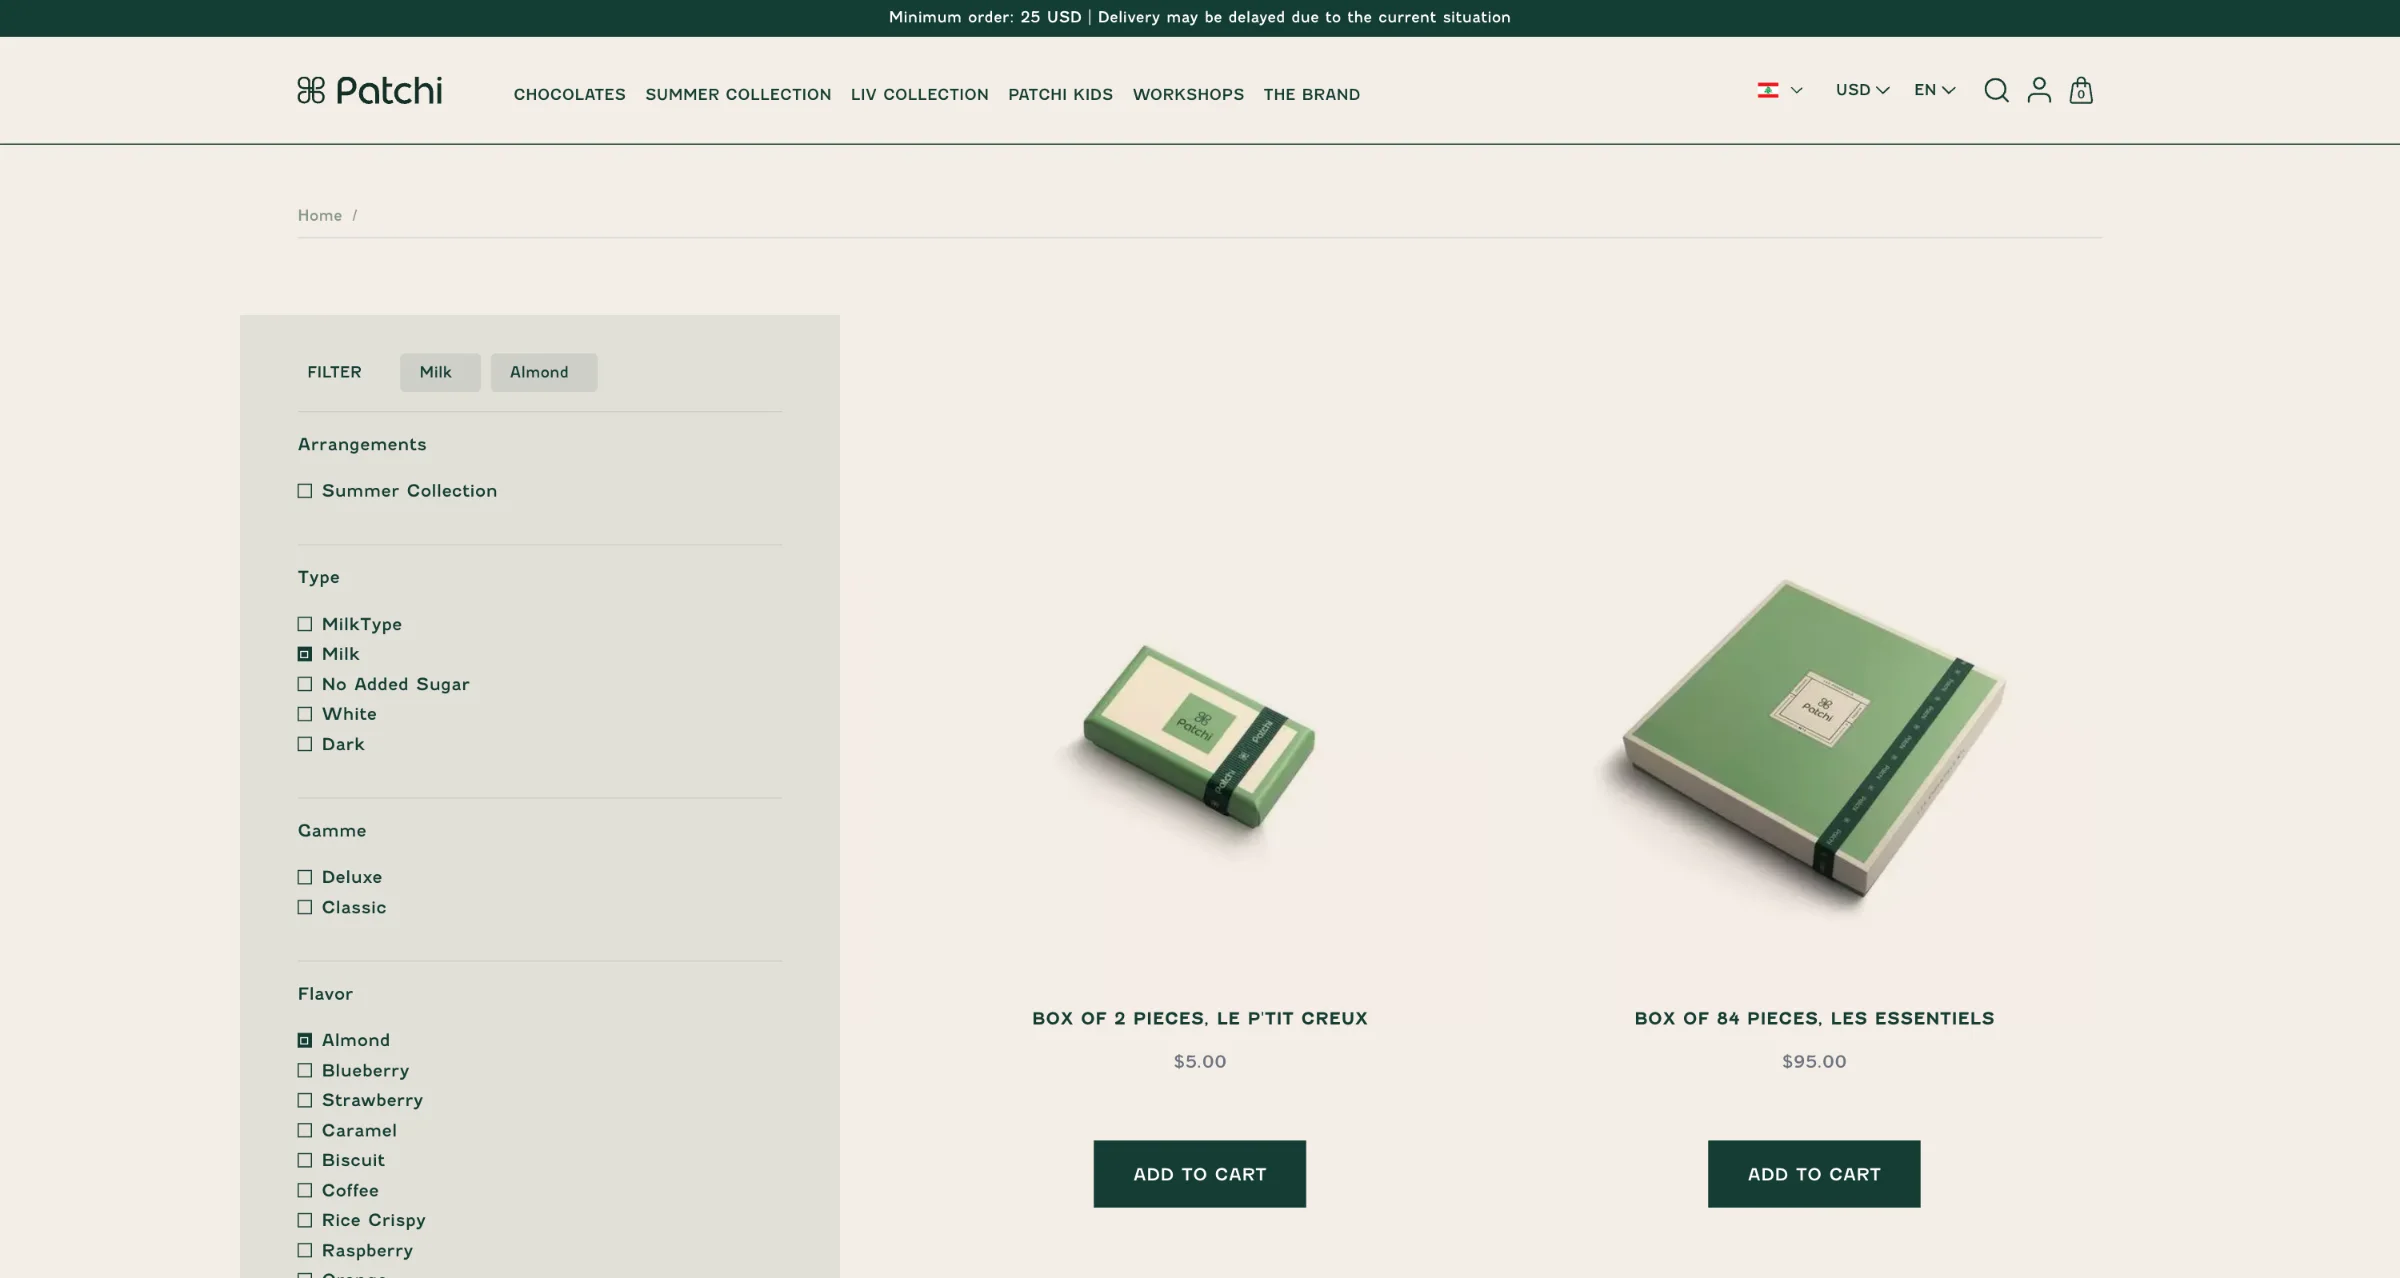
Task: Tick the Blueberry flavor checkbox
Action: (305, 1070)
